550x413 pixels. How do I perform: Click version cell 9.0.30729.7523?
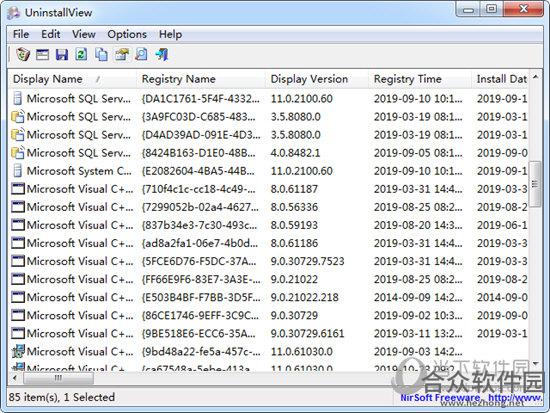click(x=307, y=261)
